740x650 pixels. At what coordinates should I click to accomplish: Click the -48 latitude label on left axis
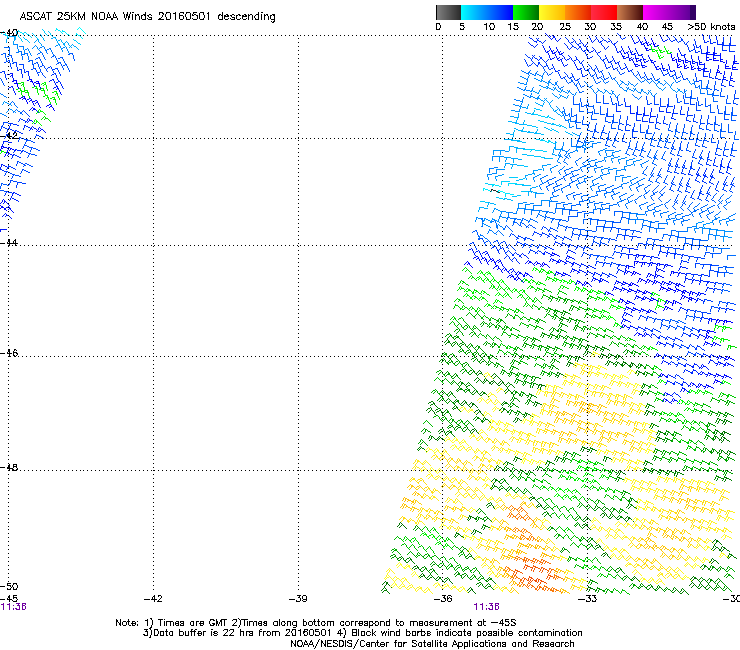(x=9, y=467)
